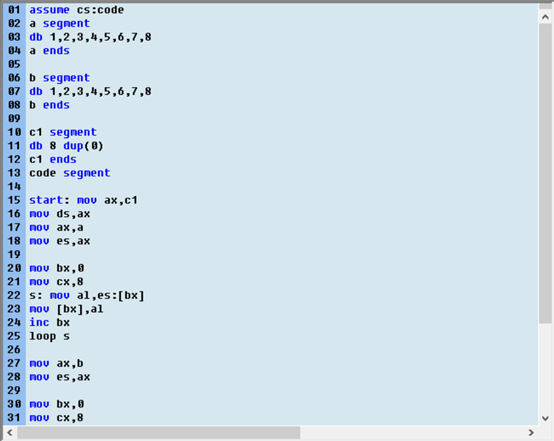Click 'loop s' on line 25
This screenshot has height=441, width=554.
coord(49,336)
